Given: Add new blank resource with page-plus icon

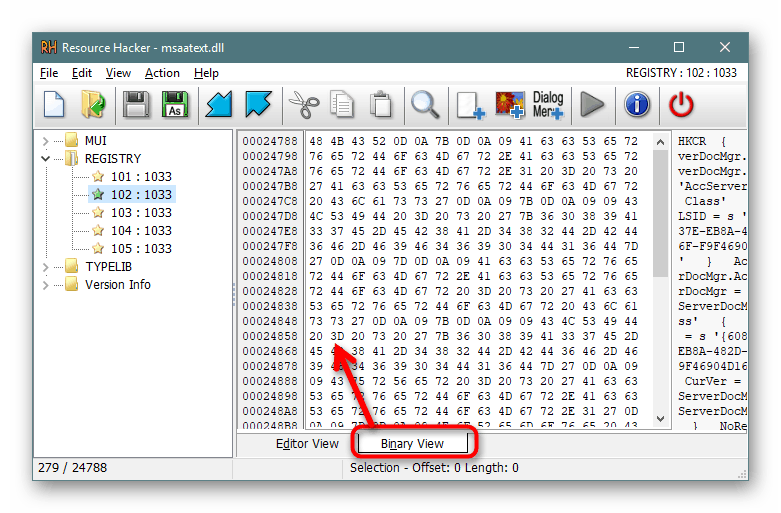Looking at the screenshot, I should [471, 105].
